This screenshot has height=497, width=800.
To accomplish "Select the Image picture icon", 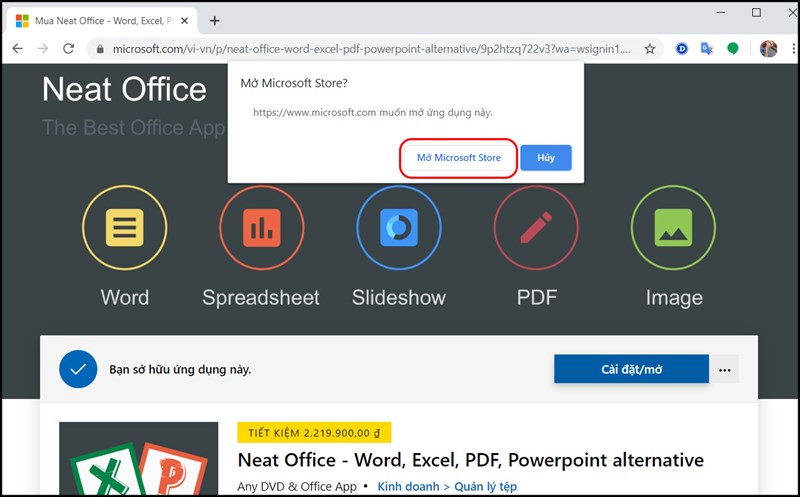I will pos(672,229).
